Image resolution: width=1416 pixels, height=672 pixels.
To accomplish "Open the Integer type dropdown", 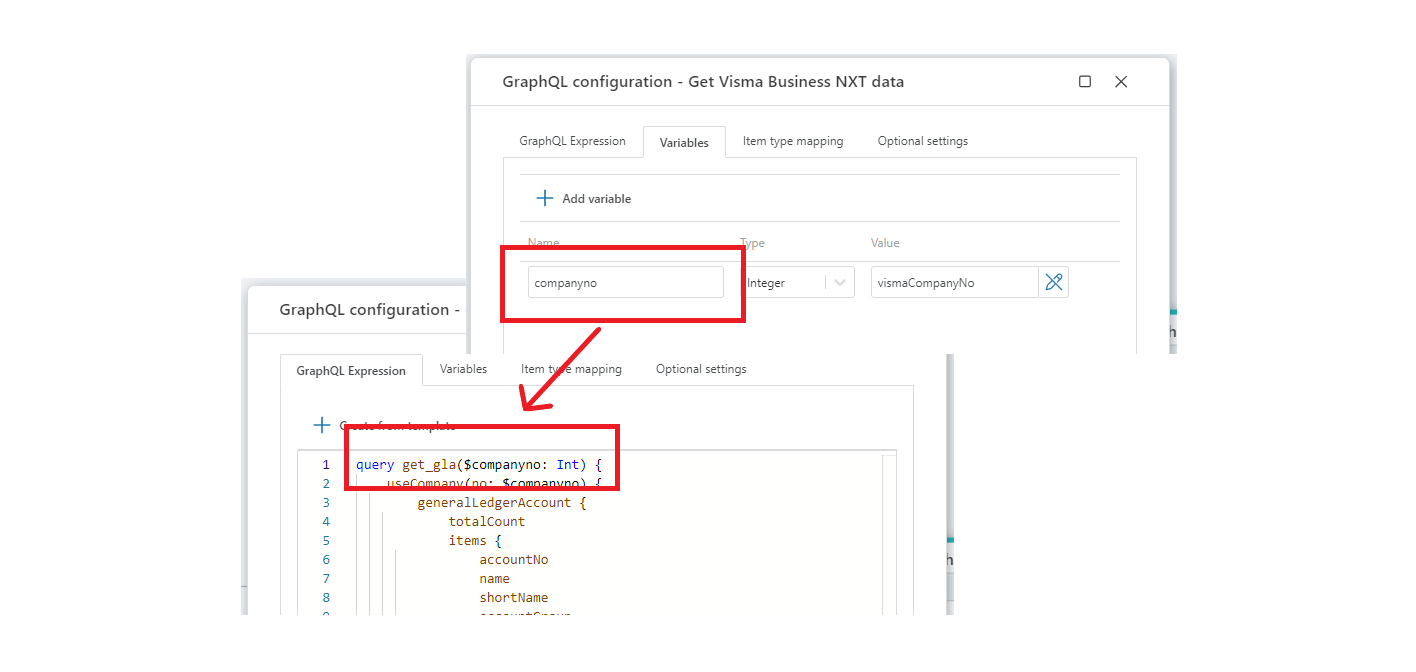I will click(x=797, y=282).
